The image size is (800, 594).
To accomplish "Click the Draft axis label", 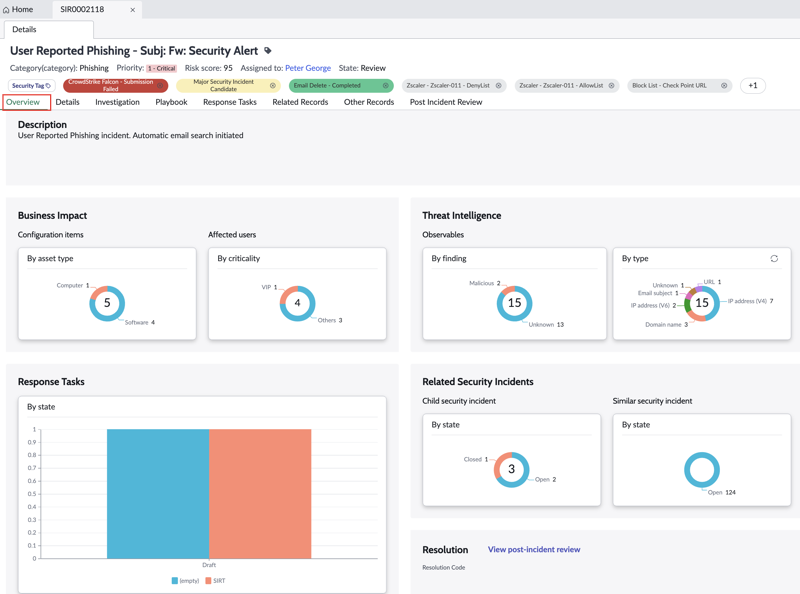I will tap(209, 565).
